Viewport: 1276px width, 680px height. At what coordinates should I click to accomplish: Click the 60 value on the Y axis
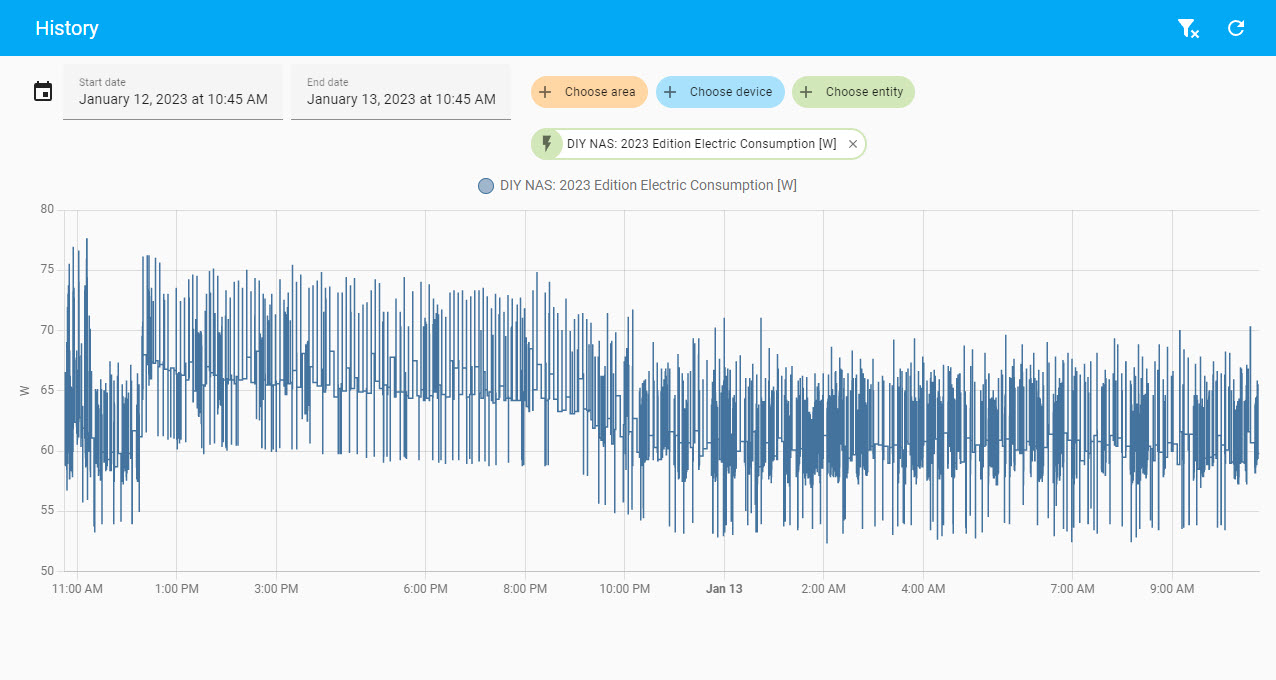47,451
